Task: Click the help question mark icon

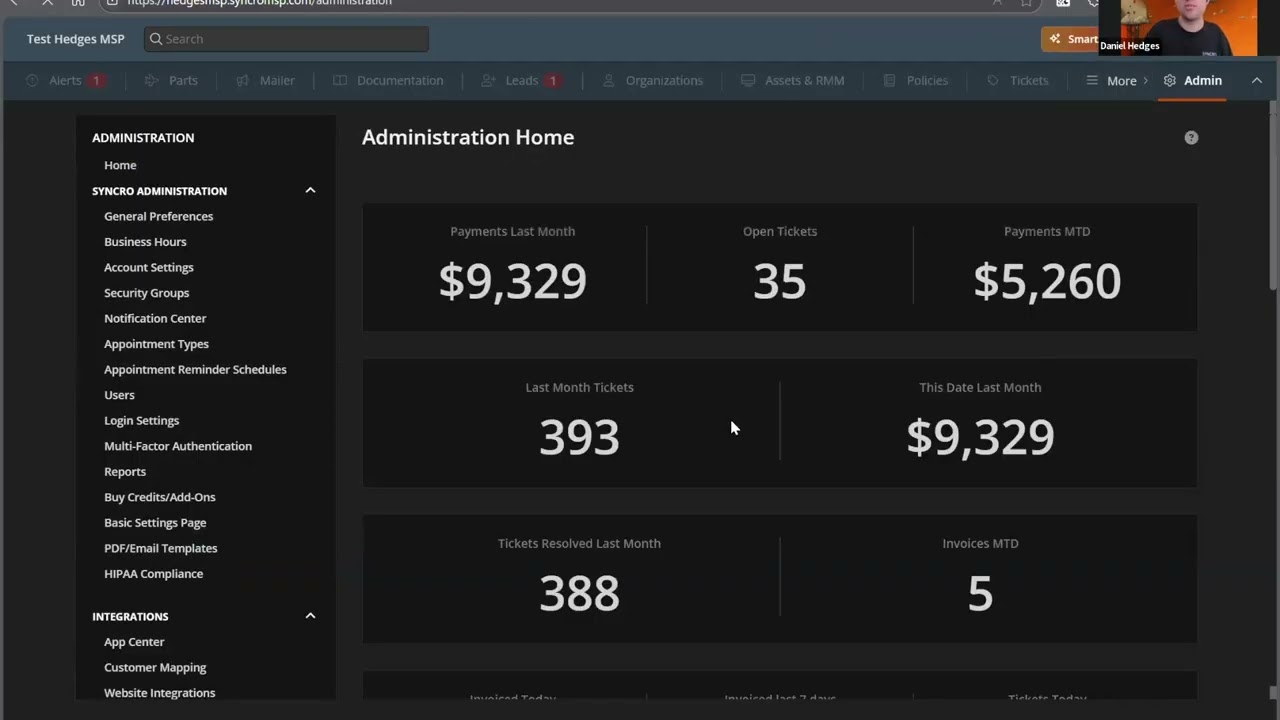Action: pyautogui.click(x=1191, y=137)
